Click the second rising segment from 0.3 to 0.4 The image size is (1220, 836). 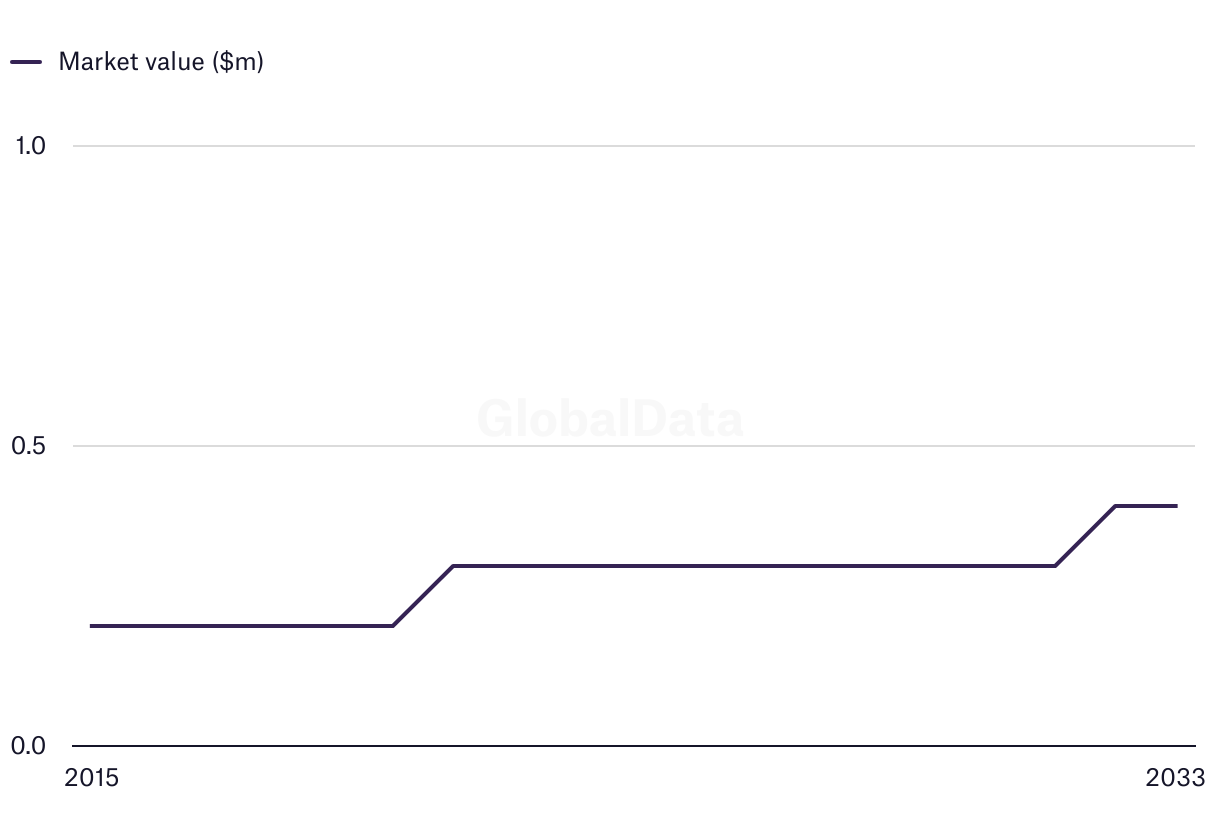point(1086,536)
